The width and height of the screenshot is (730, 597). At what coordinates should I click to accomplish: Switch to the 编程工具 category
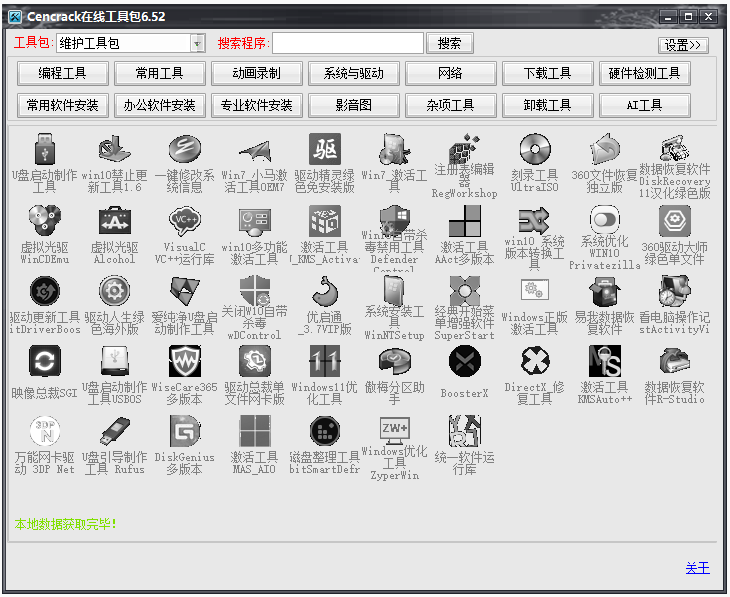pos(62,74)
